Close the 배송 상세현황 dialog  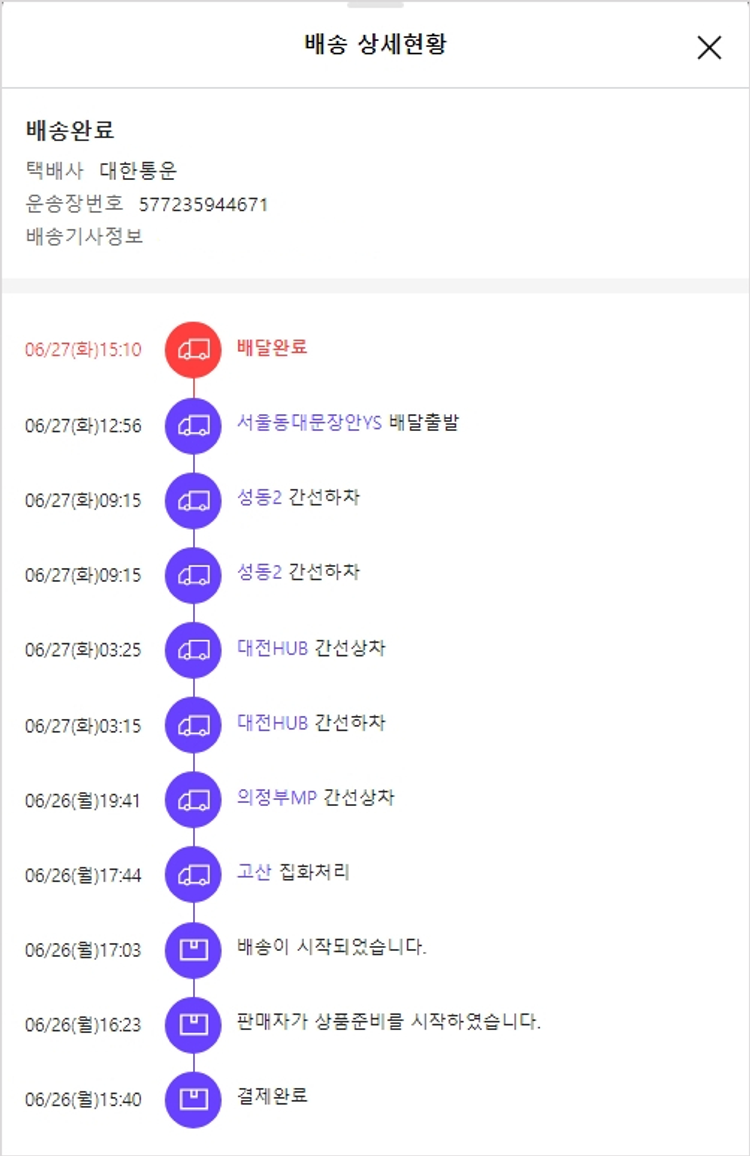click(709, 47)
